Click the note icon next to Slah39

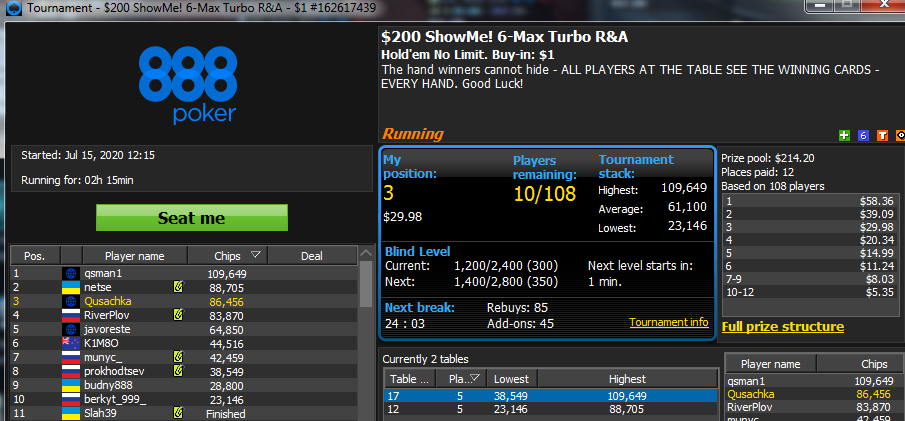tap(178, 413)
